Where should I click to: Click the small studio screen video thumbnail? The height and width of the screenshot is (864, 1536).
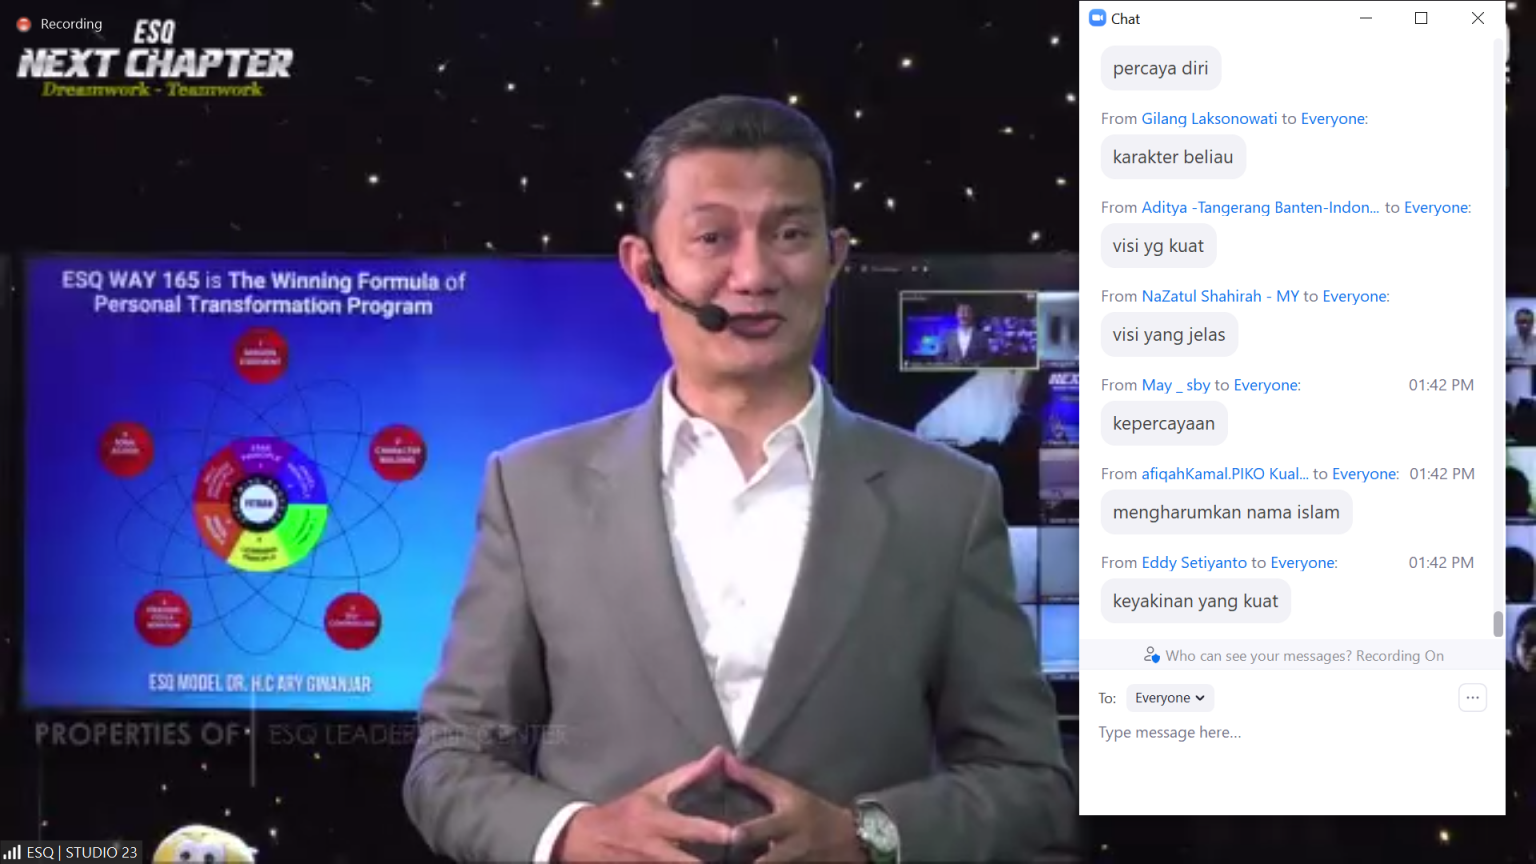pos(969,331)
